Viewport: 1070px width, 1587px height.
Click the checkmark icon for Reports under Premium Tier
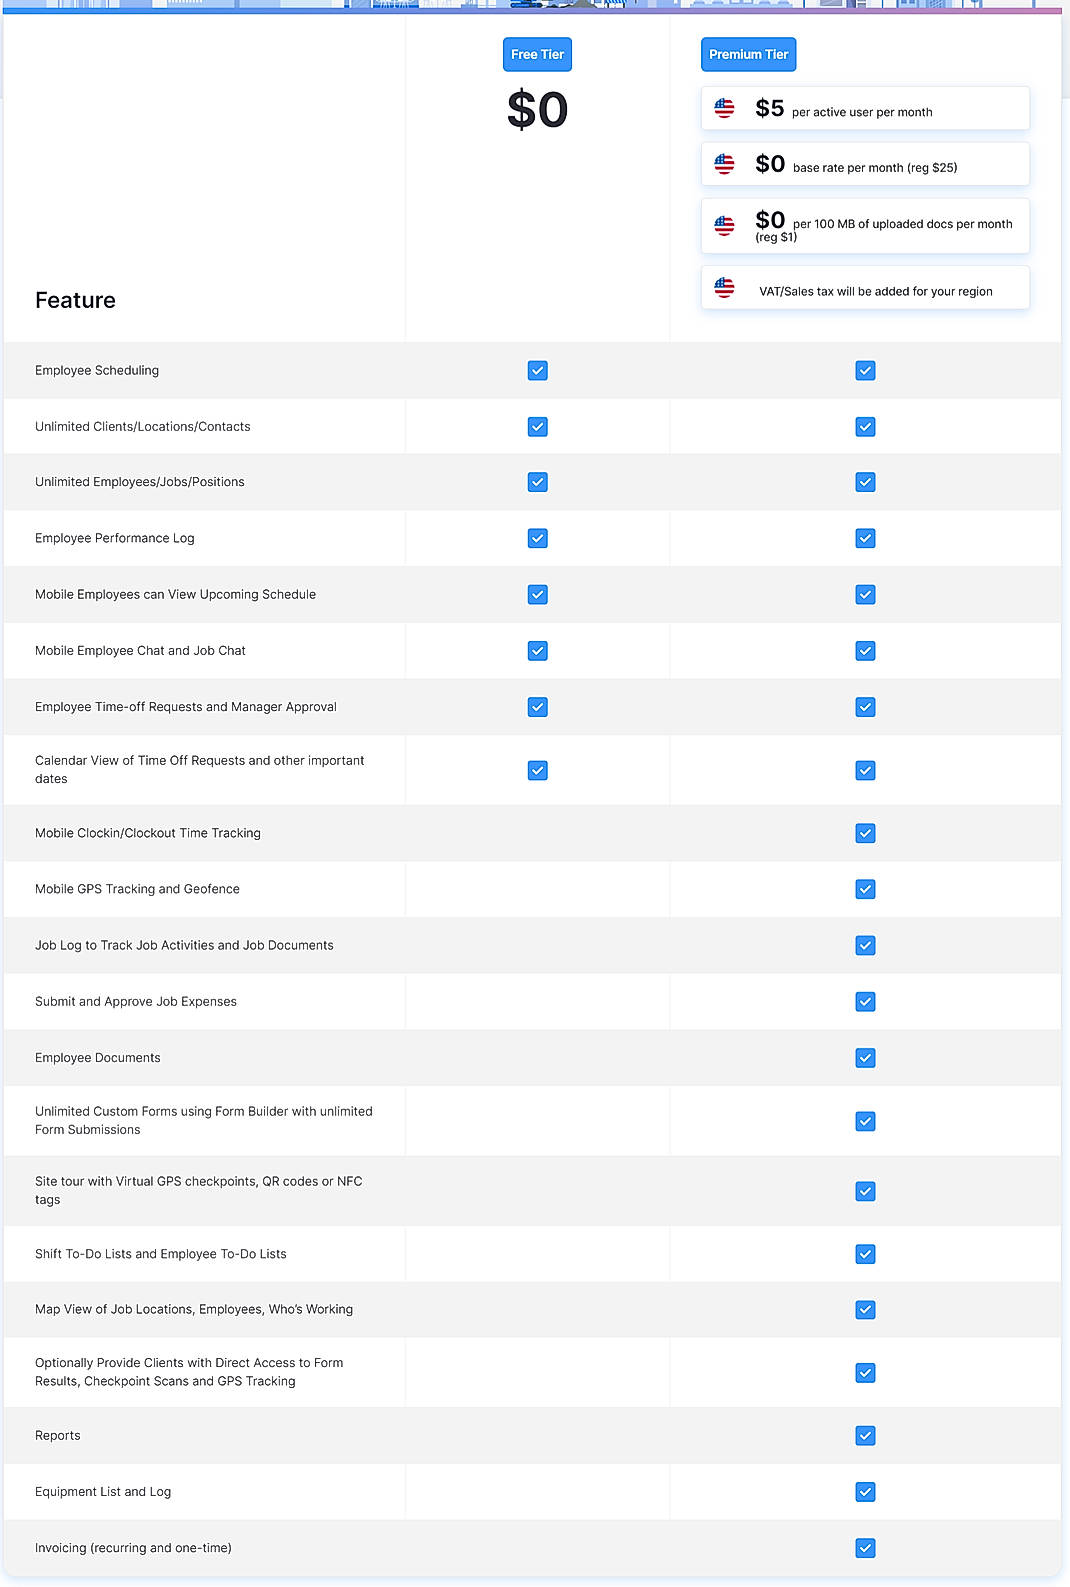(x=864, y=1435)
